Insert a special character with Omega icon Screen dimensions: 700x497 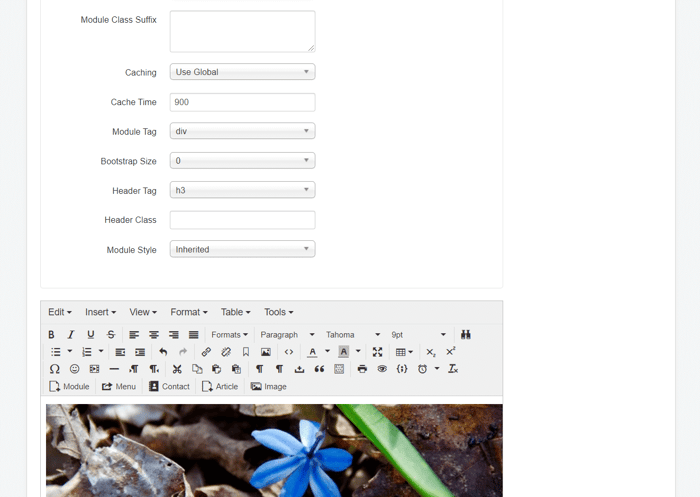(x=54, y=369)
